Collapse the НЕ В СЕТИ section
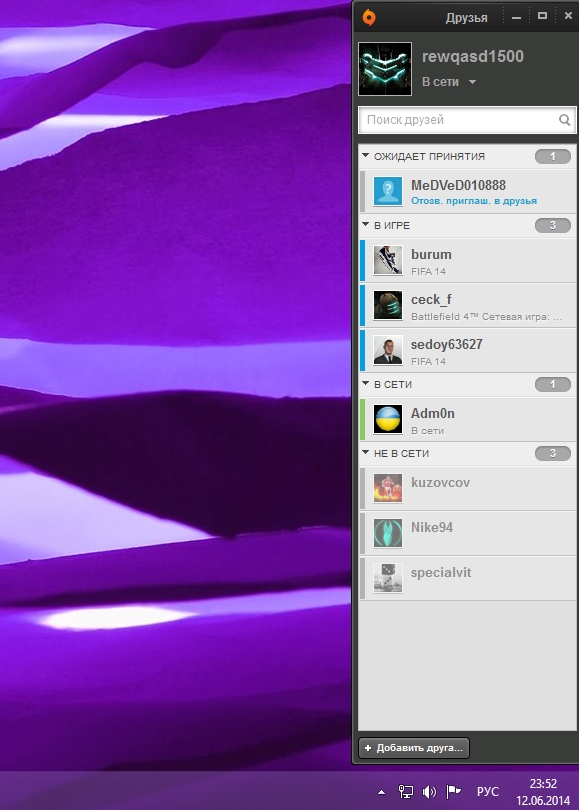Screen dimensions: 579x810 tap(366, 453)
